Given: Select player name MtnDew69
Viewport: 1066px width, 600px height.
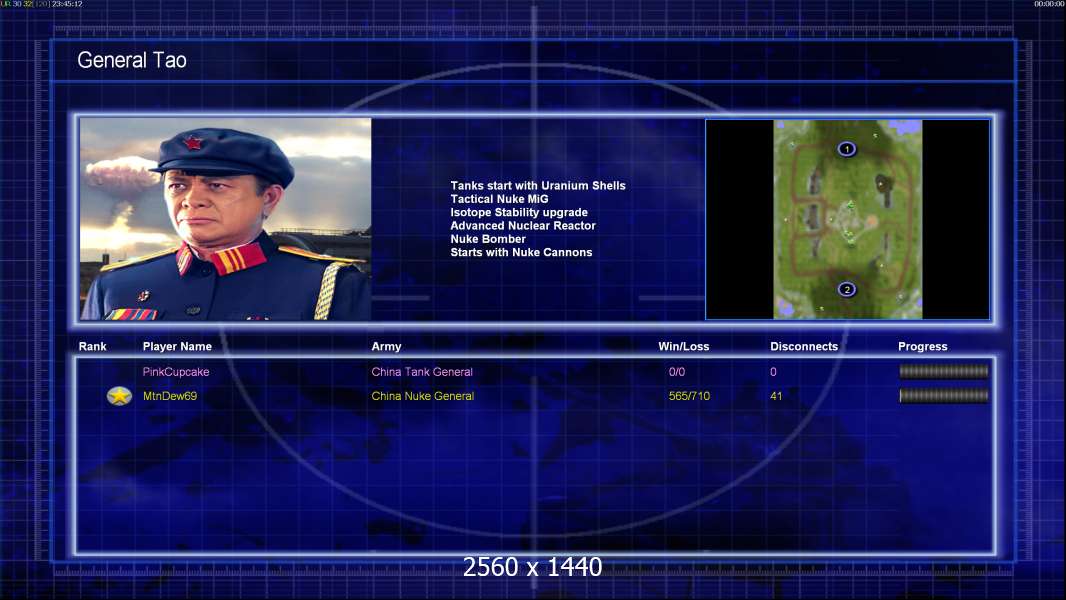Looking at the screenshot, I should 170,396.
